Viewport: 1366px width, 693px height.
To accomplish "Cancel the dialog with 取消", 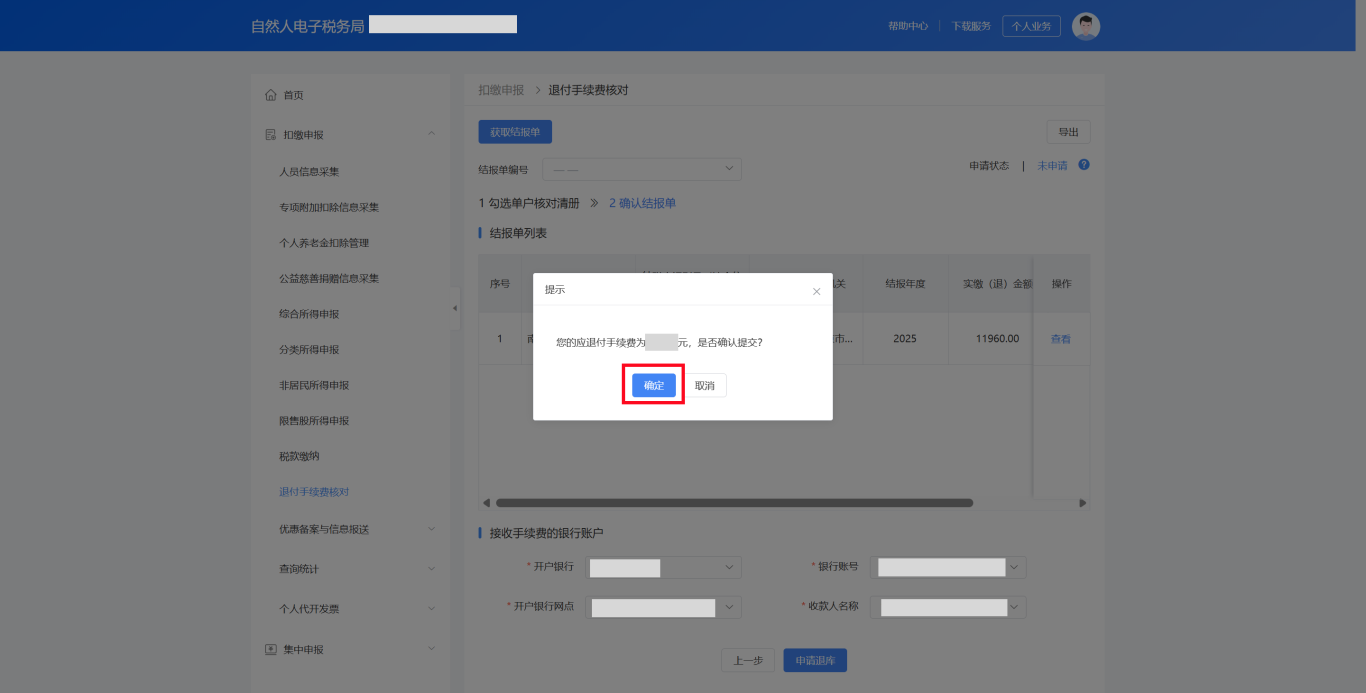I will 704,385.
